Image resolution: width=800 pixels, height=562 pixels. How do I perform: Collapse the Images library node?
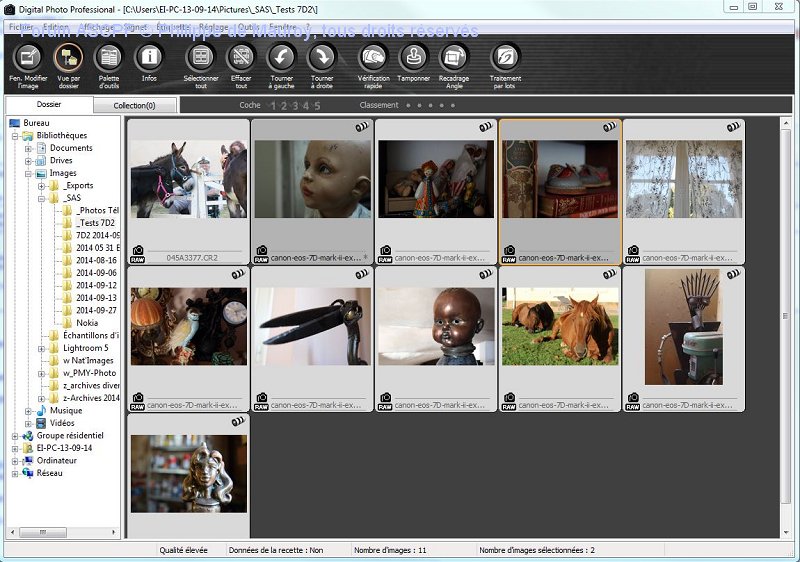(29, 173)
